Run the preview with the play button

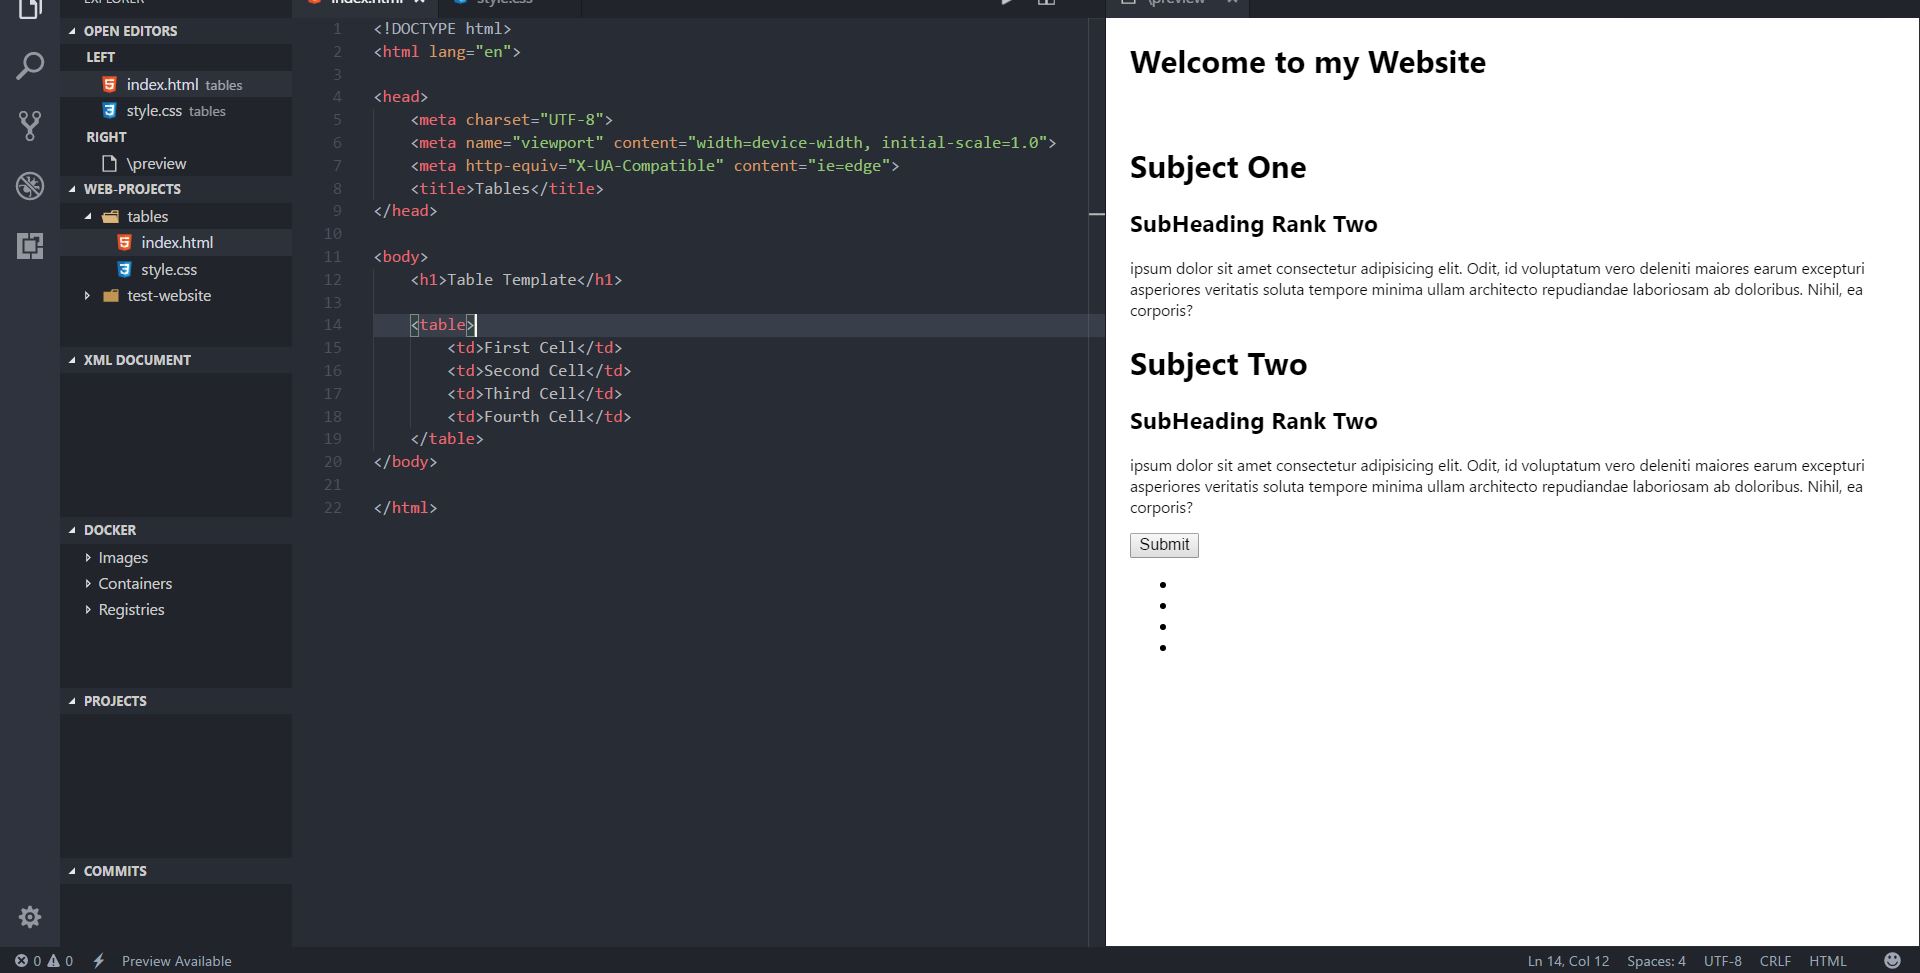tap(1007, 4)
